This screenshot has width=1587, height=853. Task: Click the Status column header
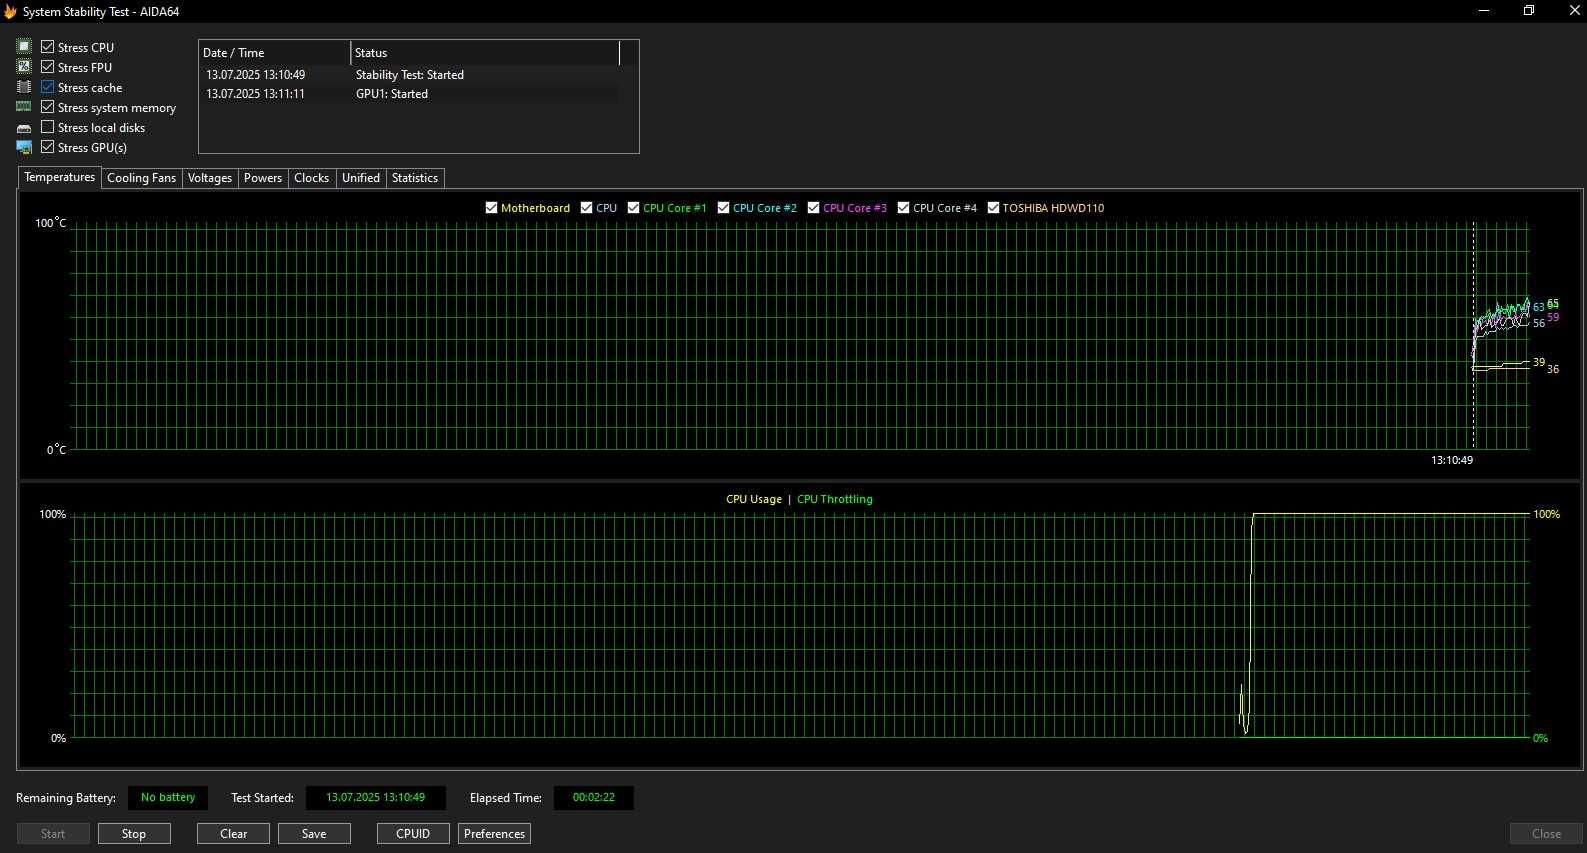coord(485,53)
